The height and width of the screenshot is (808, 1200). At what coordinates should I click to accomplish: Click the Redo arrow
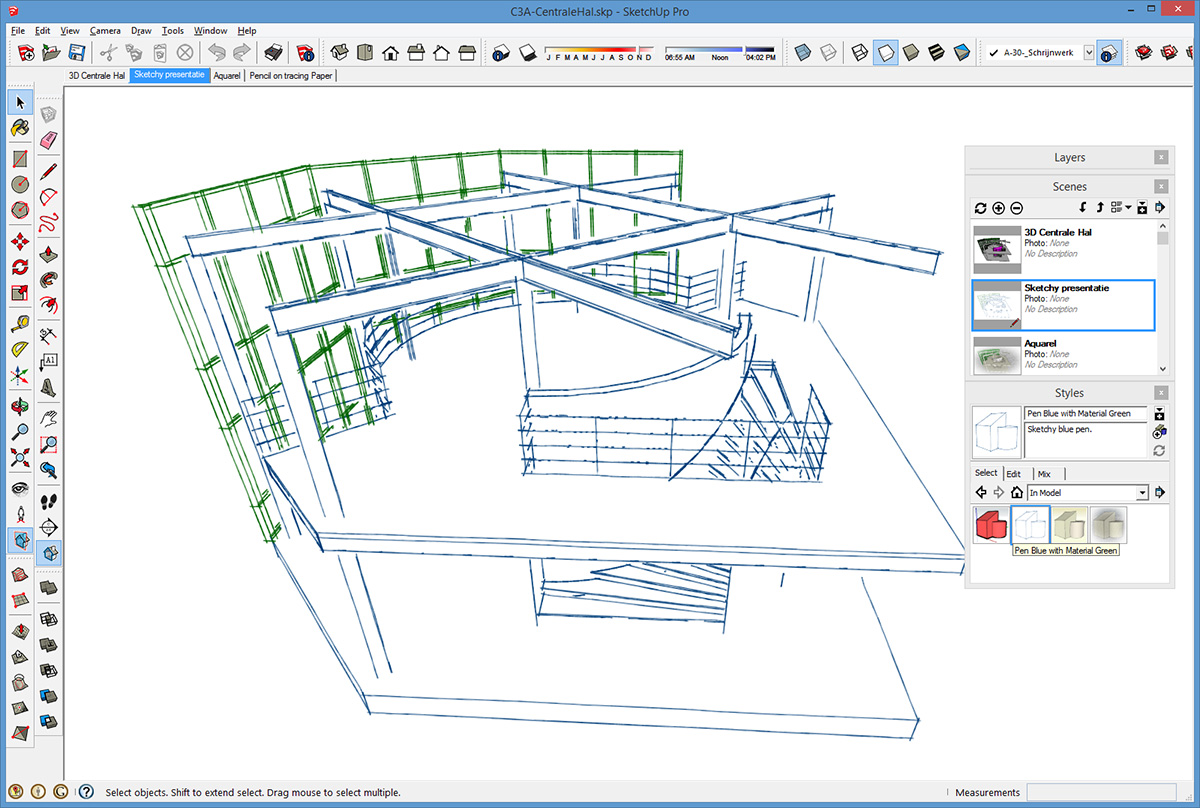[x=241, y=53]
